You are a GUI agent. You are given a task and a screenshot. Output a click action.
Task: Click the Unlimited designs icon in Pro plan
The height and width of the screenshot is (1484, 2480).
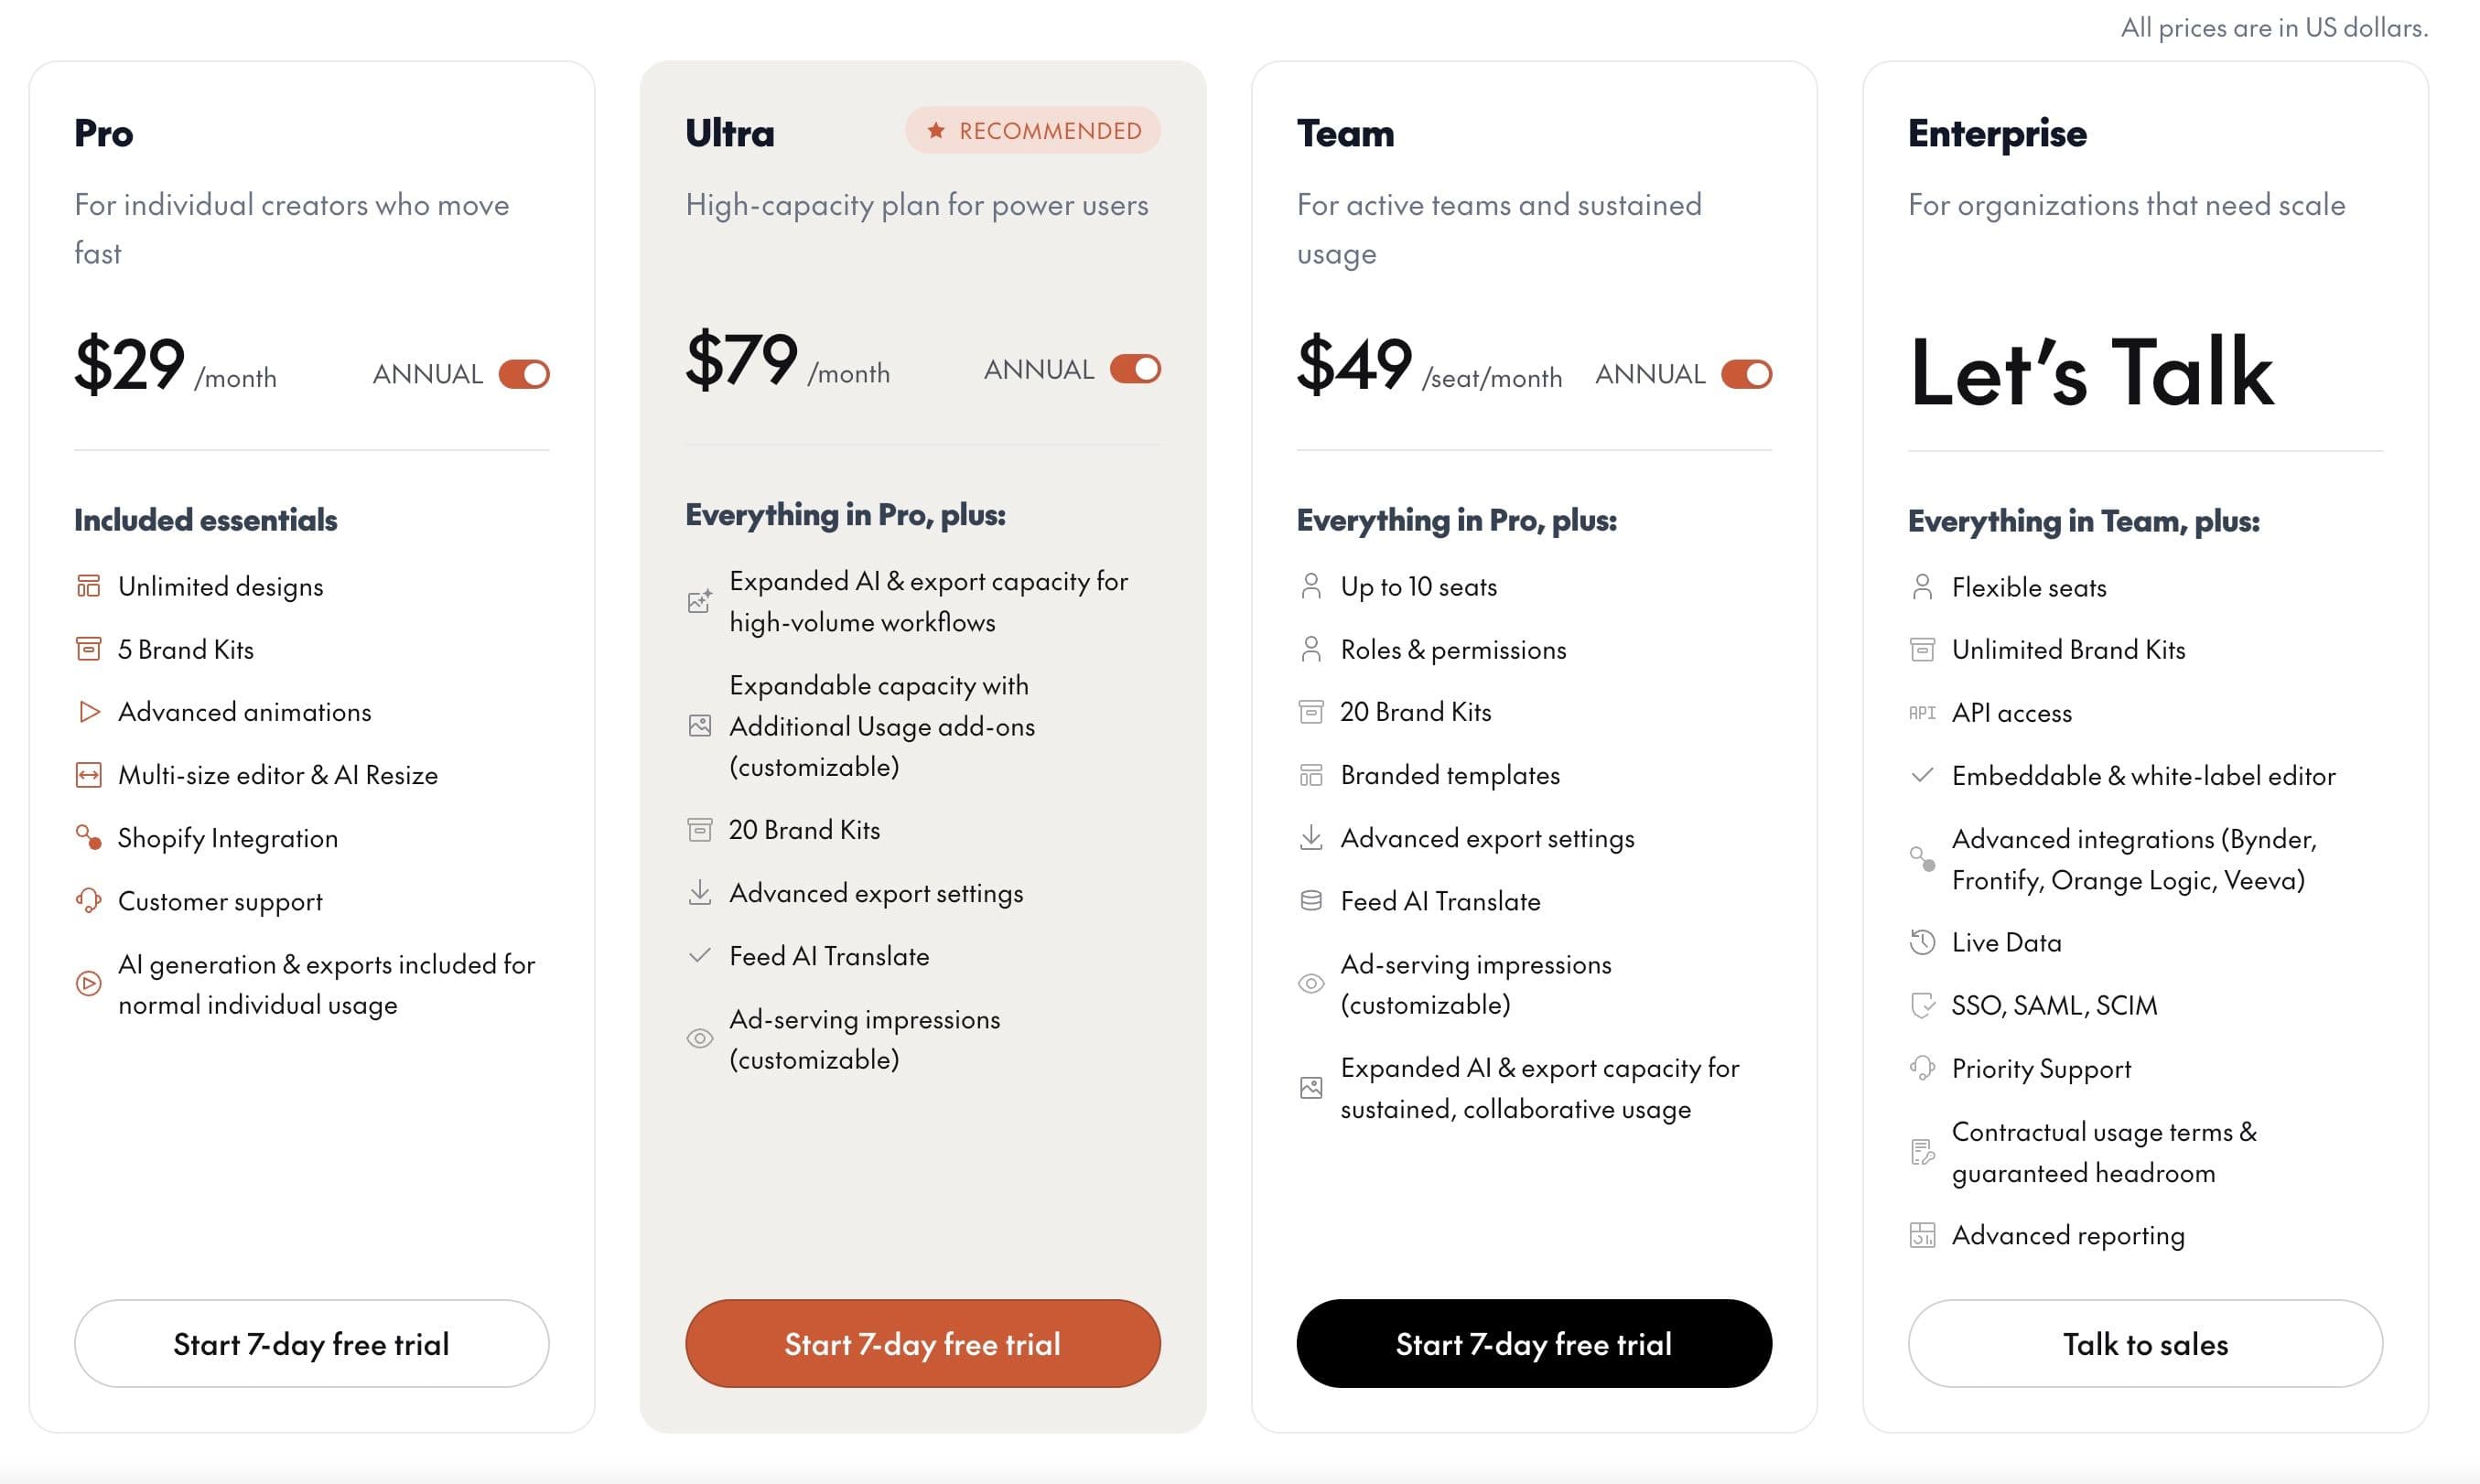pos(89,587)
